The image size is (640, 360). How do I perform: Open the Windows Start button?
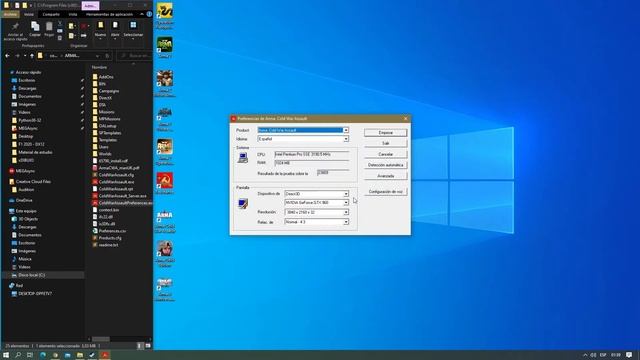pyautogui.click(x=6, y=355)
